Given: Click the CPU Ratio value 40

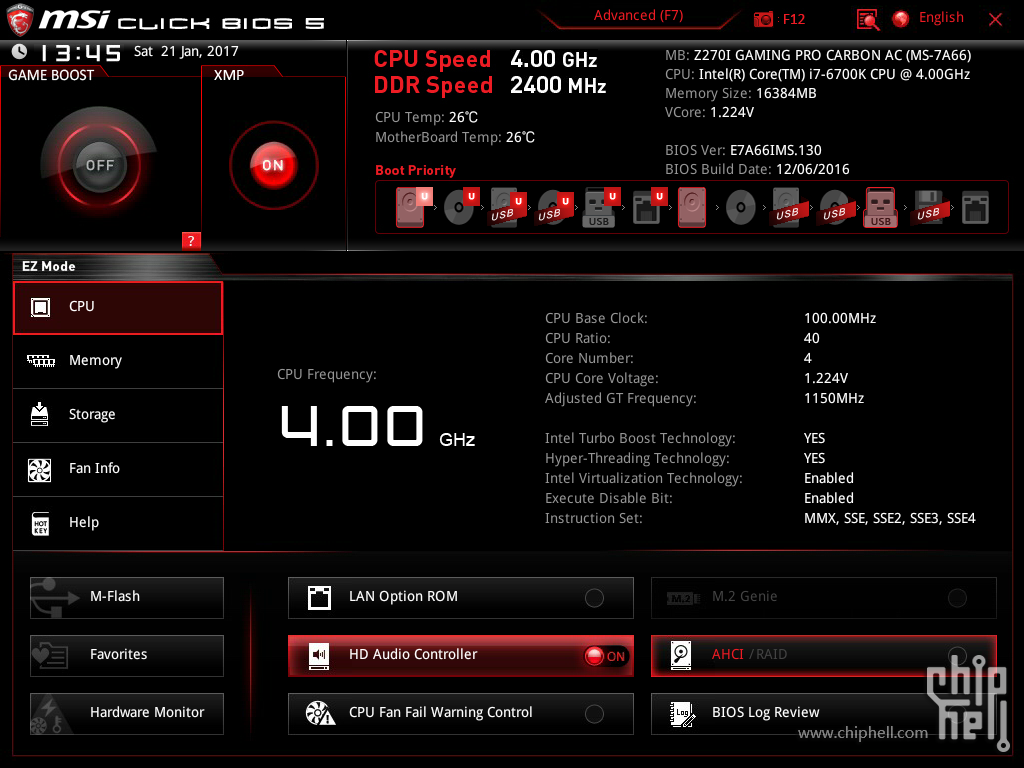Looking at the screenshot, I should coord(812,338).
